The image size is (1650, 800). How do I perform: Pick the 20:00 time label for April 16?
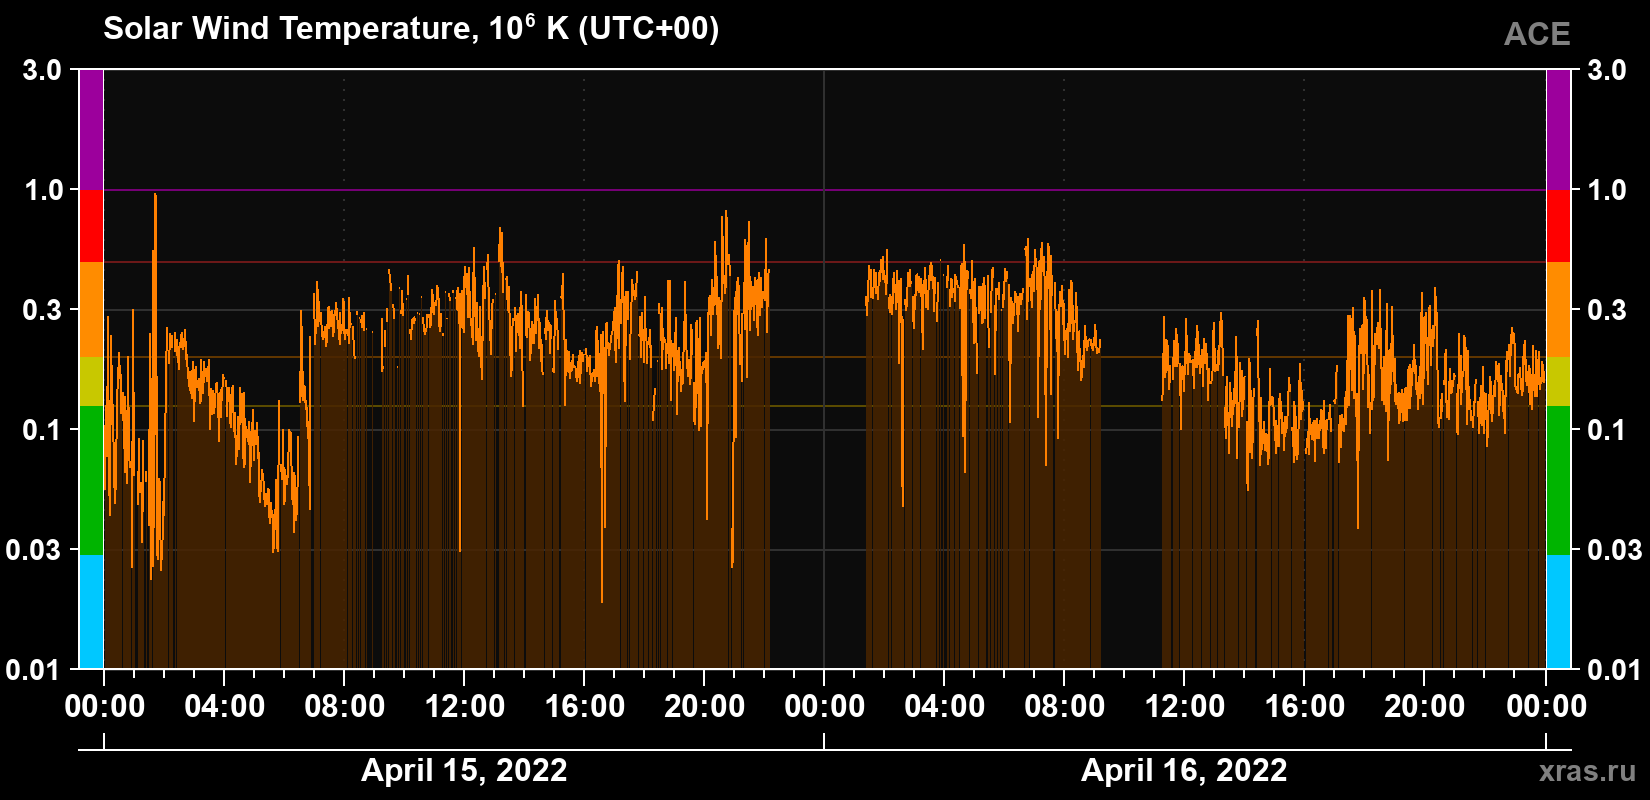click(x=1425, y=707)
